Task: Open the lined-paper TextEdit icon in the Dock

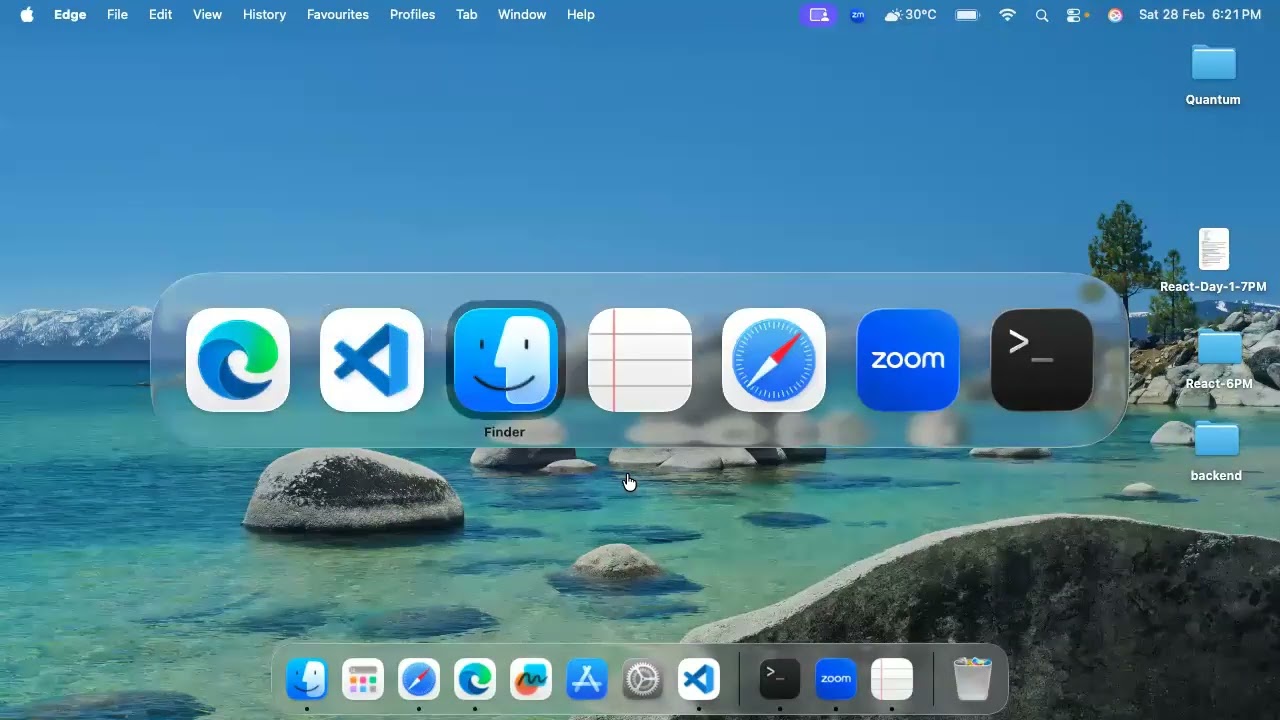Action: 892,679
